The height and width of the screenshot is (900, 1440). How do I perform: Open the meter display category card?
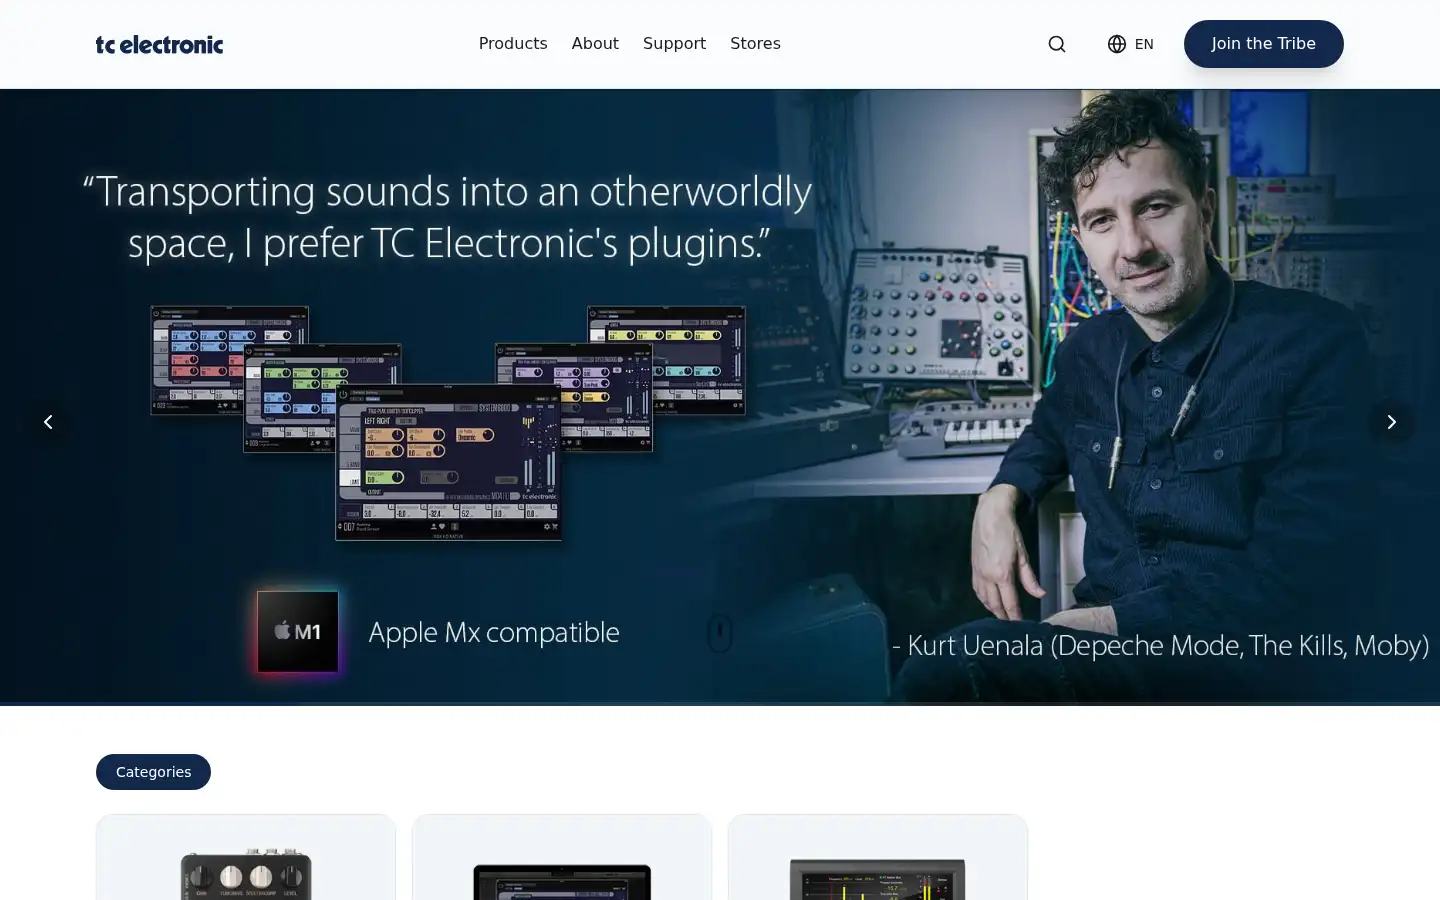coord(878,858)
